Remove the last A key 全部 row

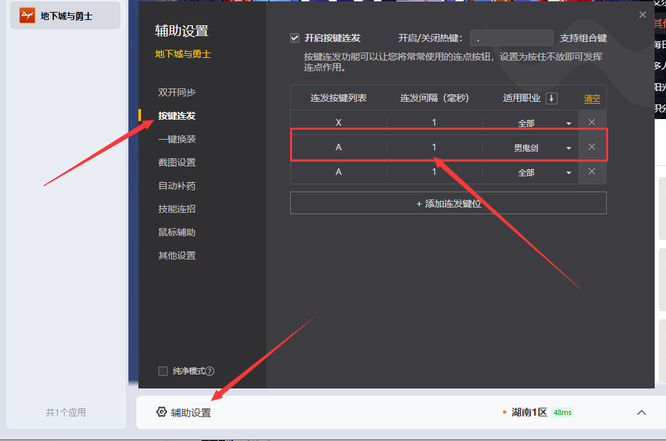point(592,172)
